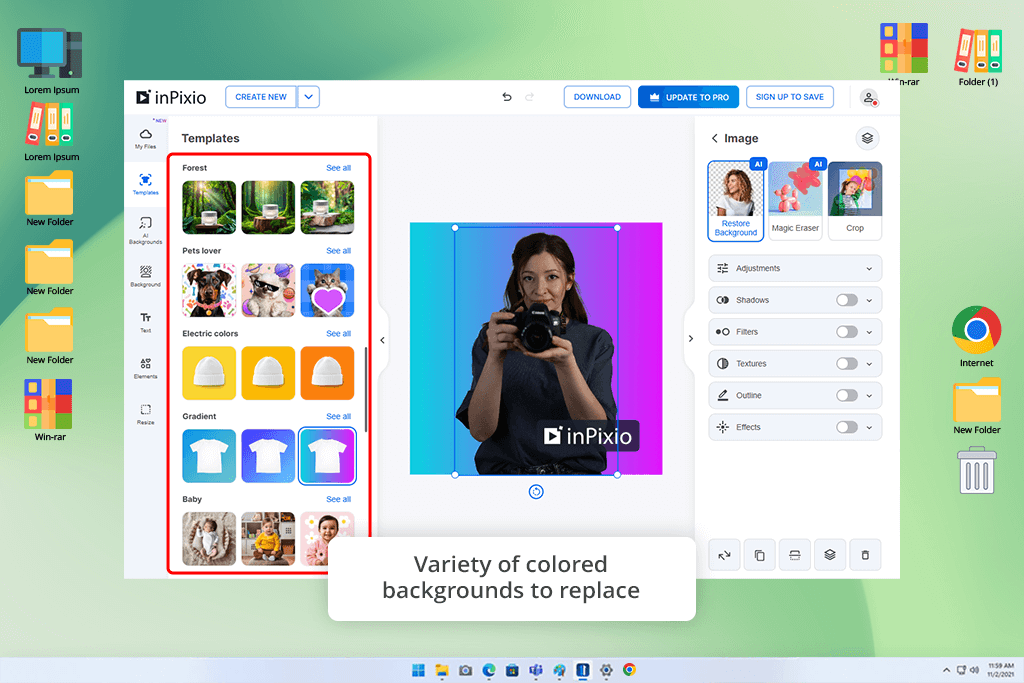Image resolution: width=1024 pixels, height=683 pixels.
Task: Click UPDATE TO PRO button
Action: point(688,97)
